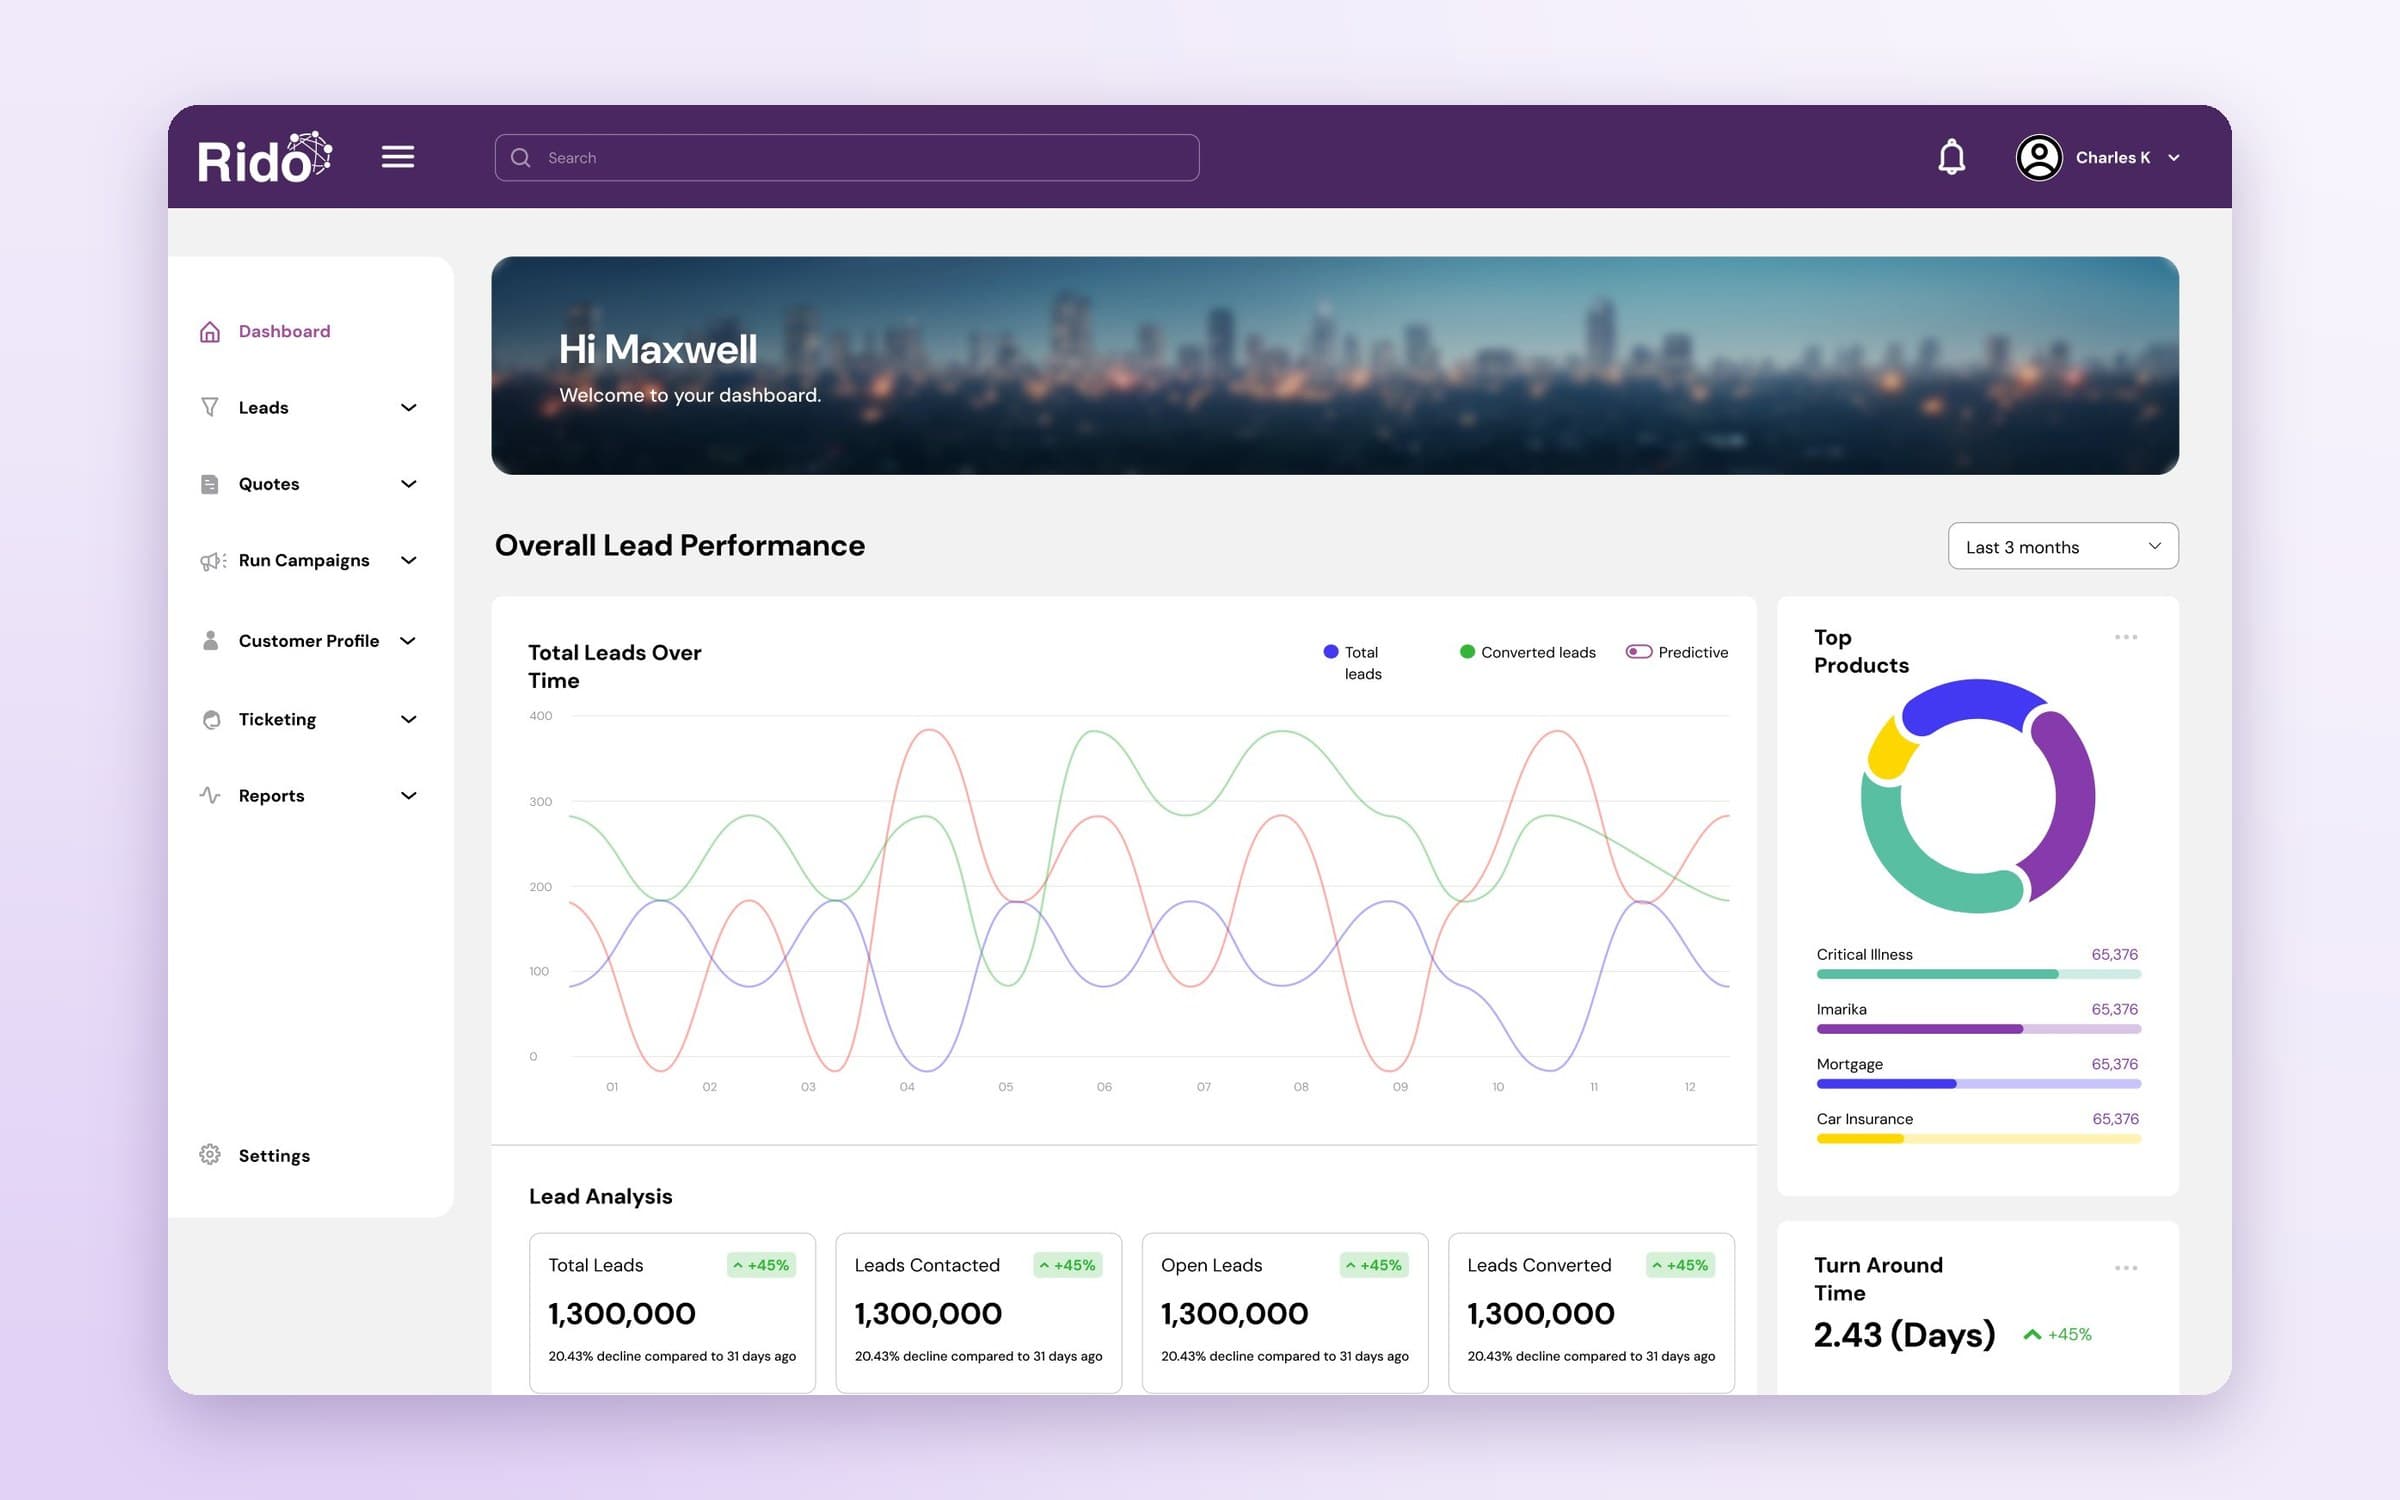Click the Turn Around Time up arrow
Image resolution: width=2400 pixels, height=1500 pixels.
click(x=2031, y=1335)
